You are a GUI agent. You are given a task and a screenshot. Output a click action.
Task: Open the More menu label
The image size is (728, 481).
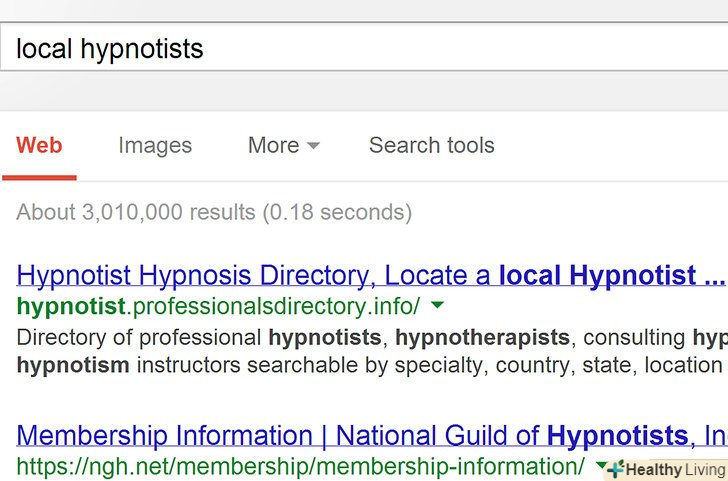[273, 145]
